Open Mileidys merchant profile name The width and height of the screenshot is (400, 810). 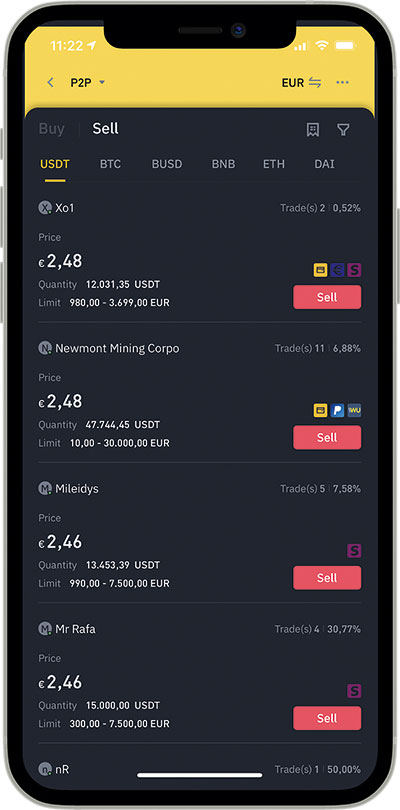[x=77, y=489]
